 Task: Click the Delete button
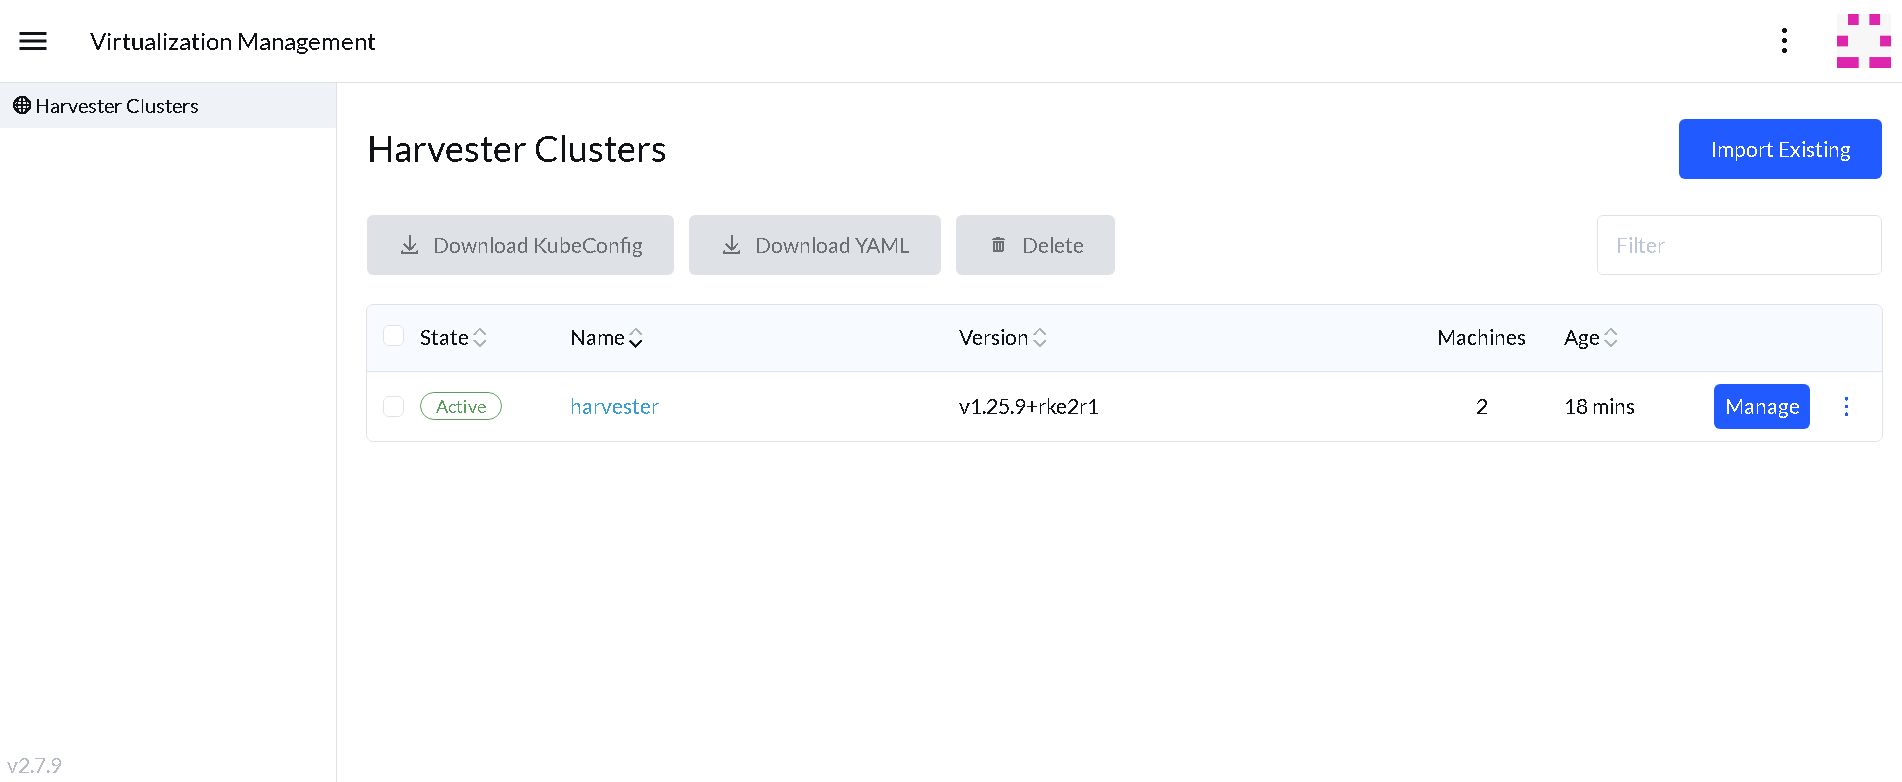pyautogui.click(x=1035, y=245)
